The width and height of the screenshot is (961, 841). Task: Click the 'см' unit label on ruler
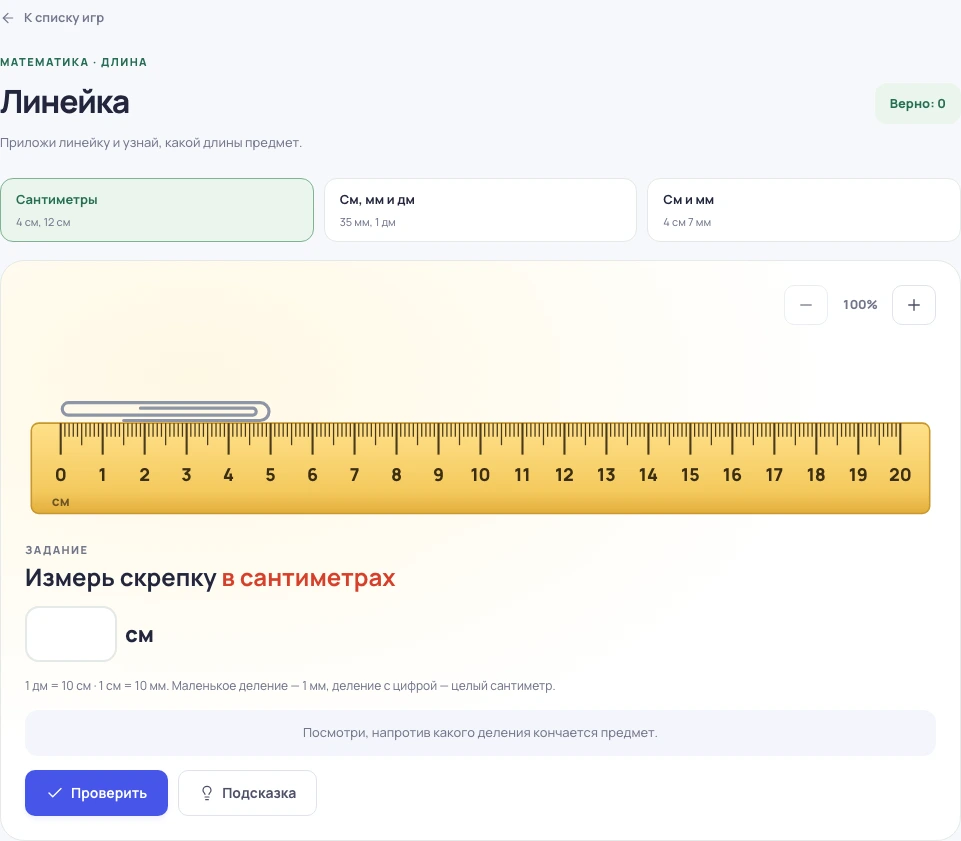(x=61, y=502)
